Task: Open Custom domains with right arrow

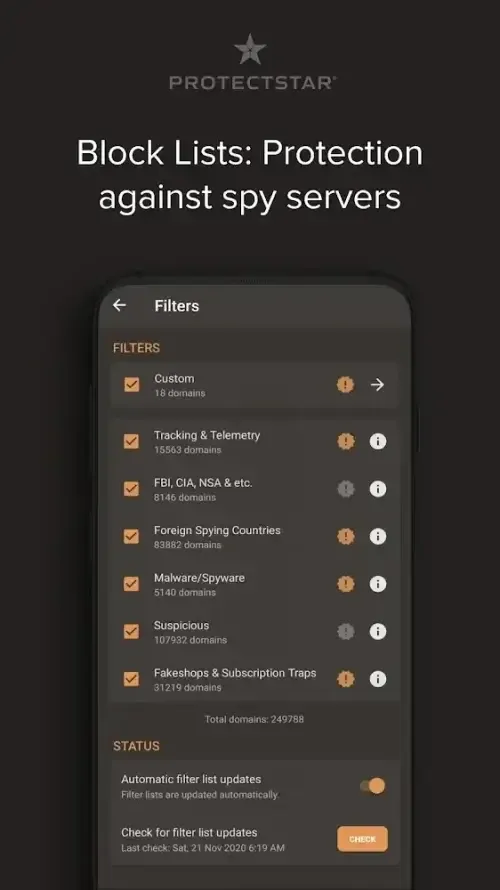Action: pyautogui.click(x=377, y=385)
